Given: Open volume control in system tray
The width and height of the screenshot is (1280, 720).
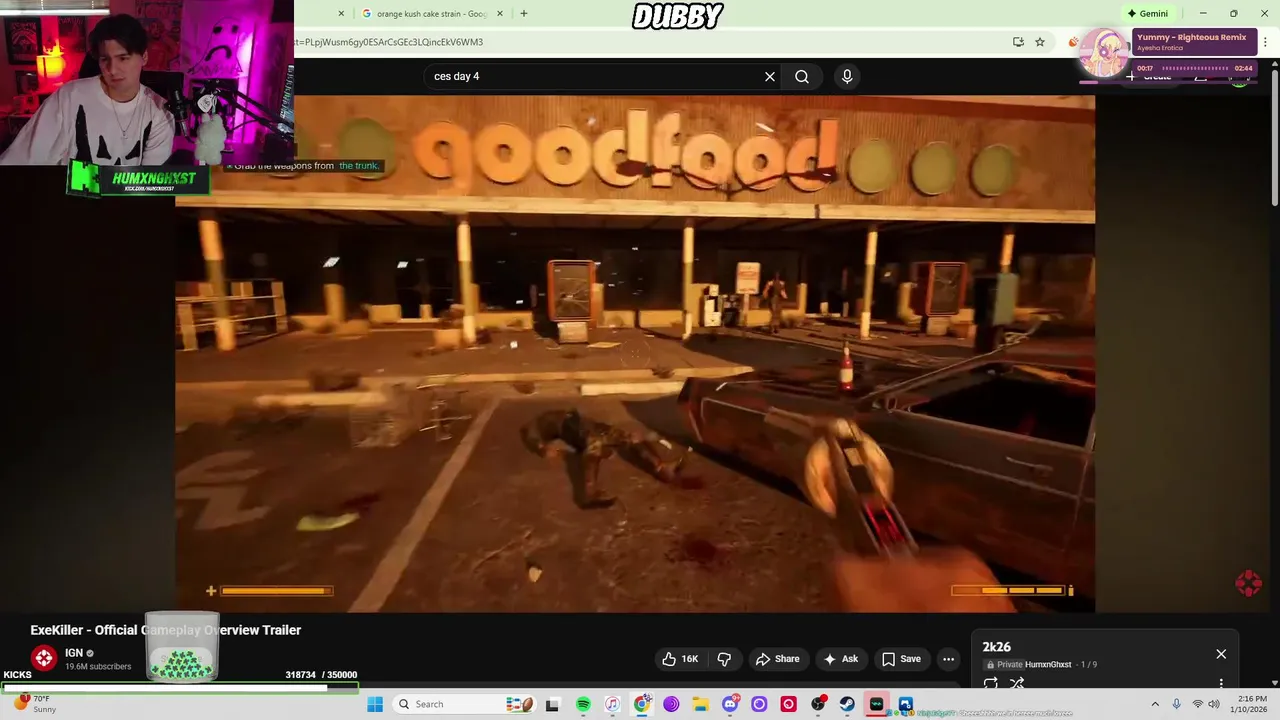Looking at the screenshot, I should click(1214, 704).
